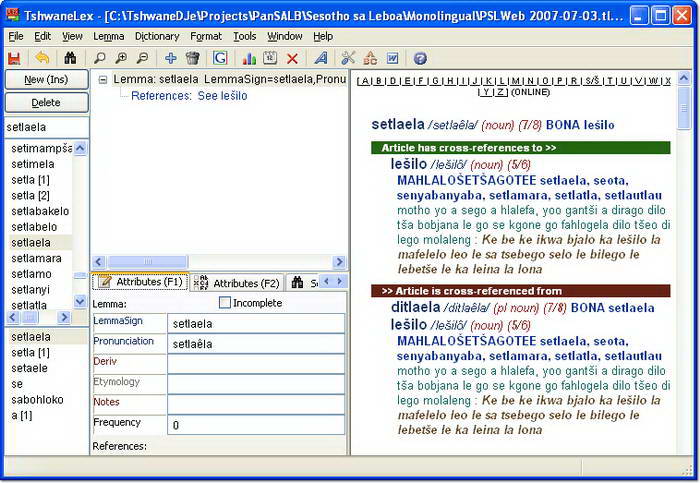Click the lemma list scroll up arrow
700x483 pixels.
coord(80,148)
